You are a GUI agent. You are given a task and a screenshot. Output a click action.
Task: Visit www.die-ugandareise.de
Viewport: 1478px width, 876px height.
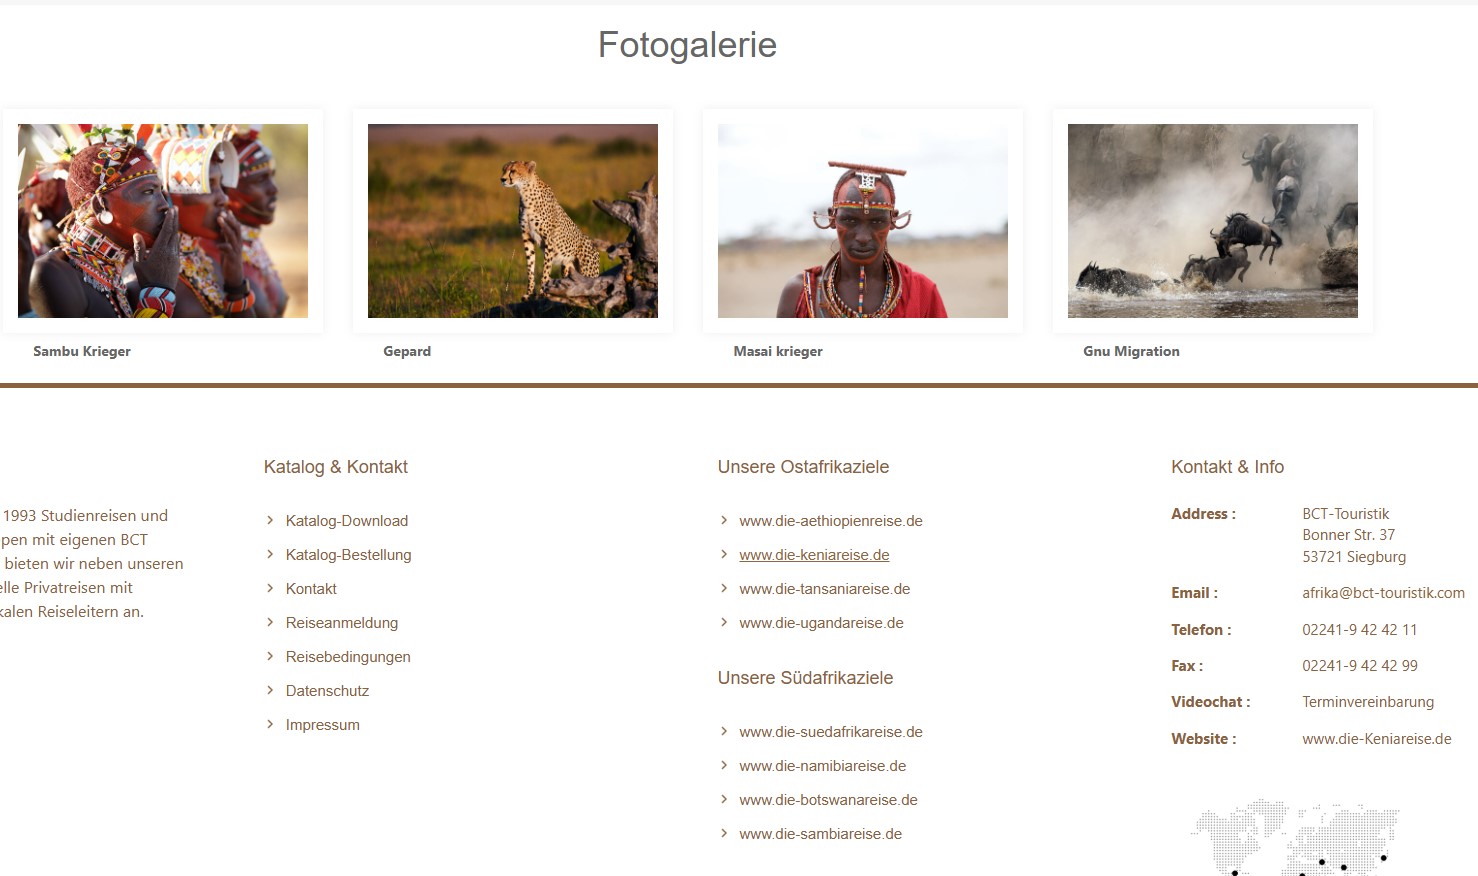coord(821,623)
